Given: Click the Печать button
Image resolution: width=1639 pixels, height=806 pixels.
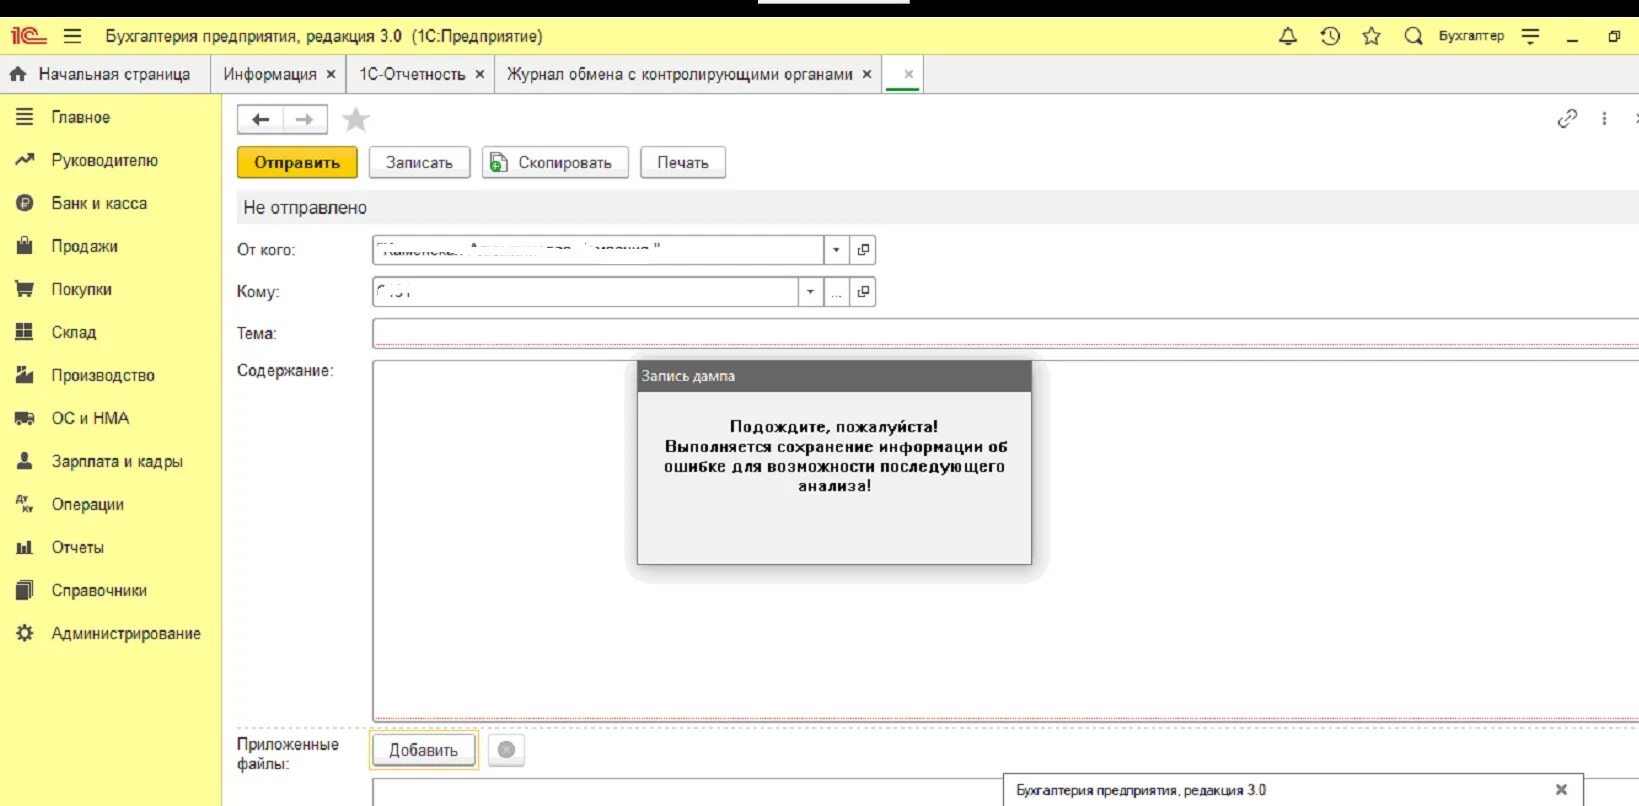Looking at the screenshot, I should [683, 162].
